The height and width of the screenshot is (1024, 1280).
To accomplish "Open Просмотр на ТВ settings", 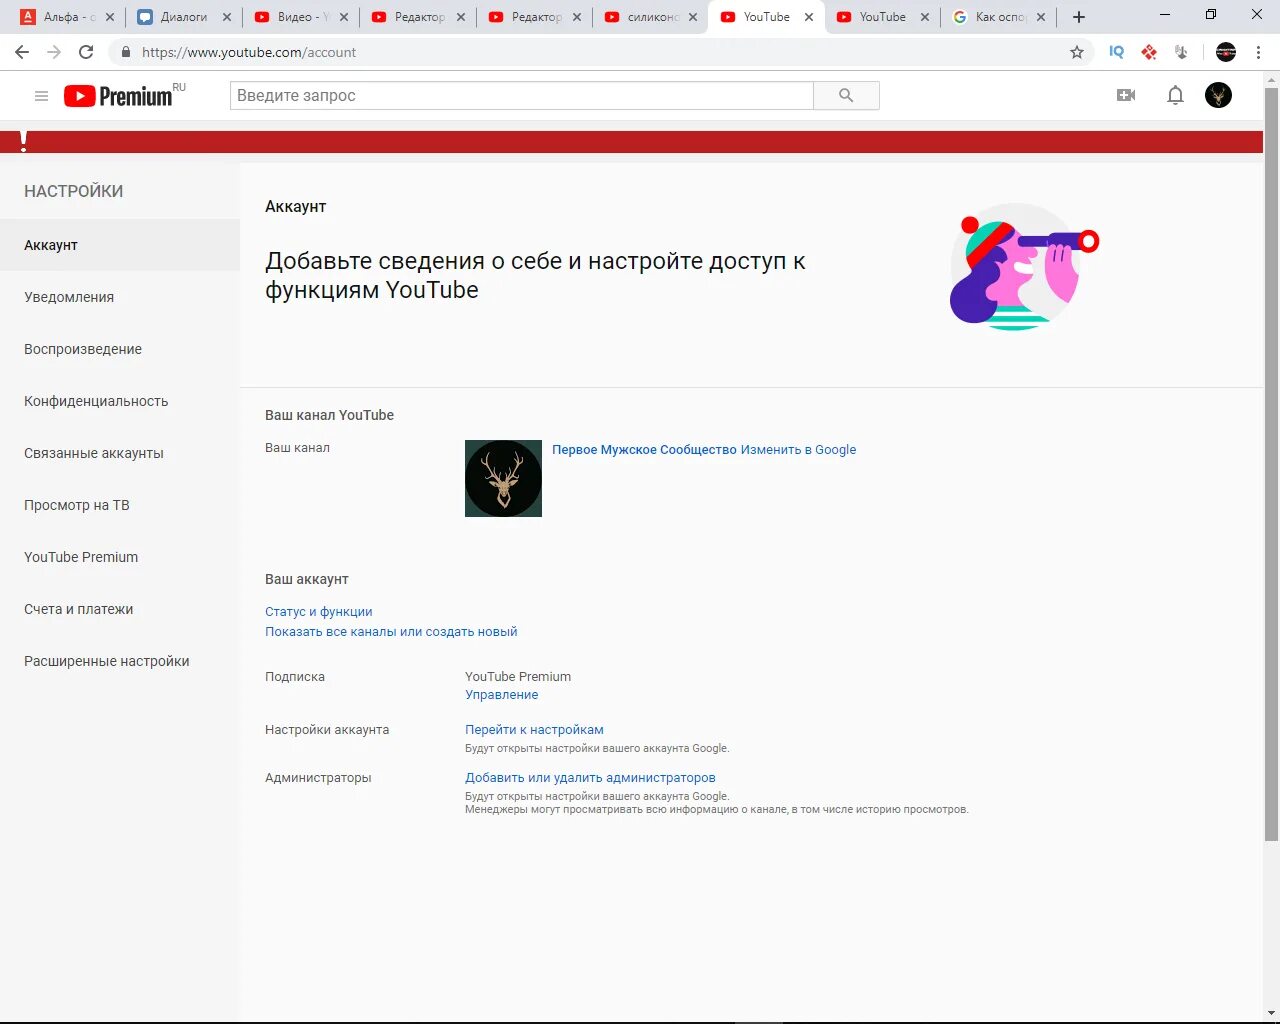I will (120, 505).
